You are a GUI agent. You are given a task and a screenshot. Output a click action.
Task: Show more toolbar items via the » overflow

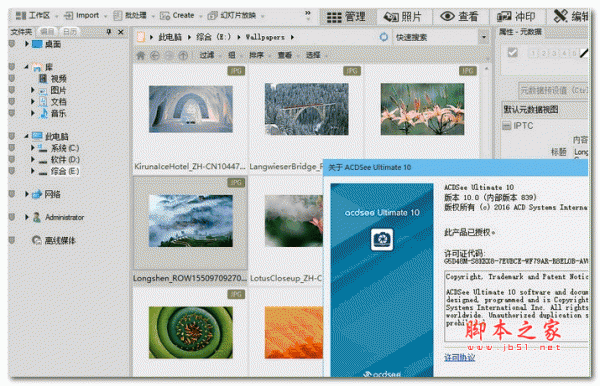coord(308,13)
